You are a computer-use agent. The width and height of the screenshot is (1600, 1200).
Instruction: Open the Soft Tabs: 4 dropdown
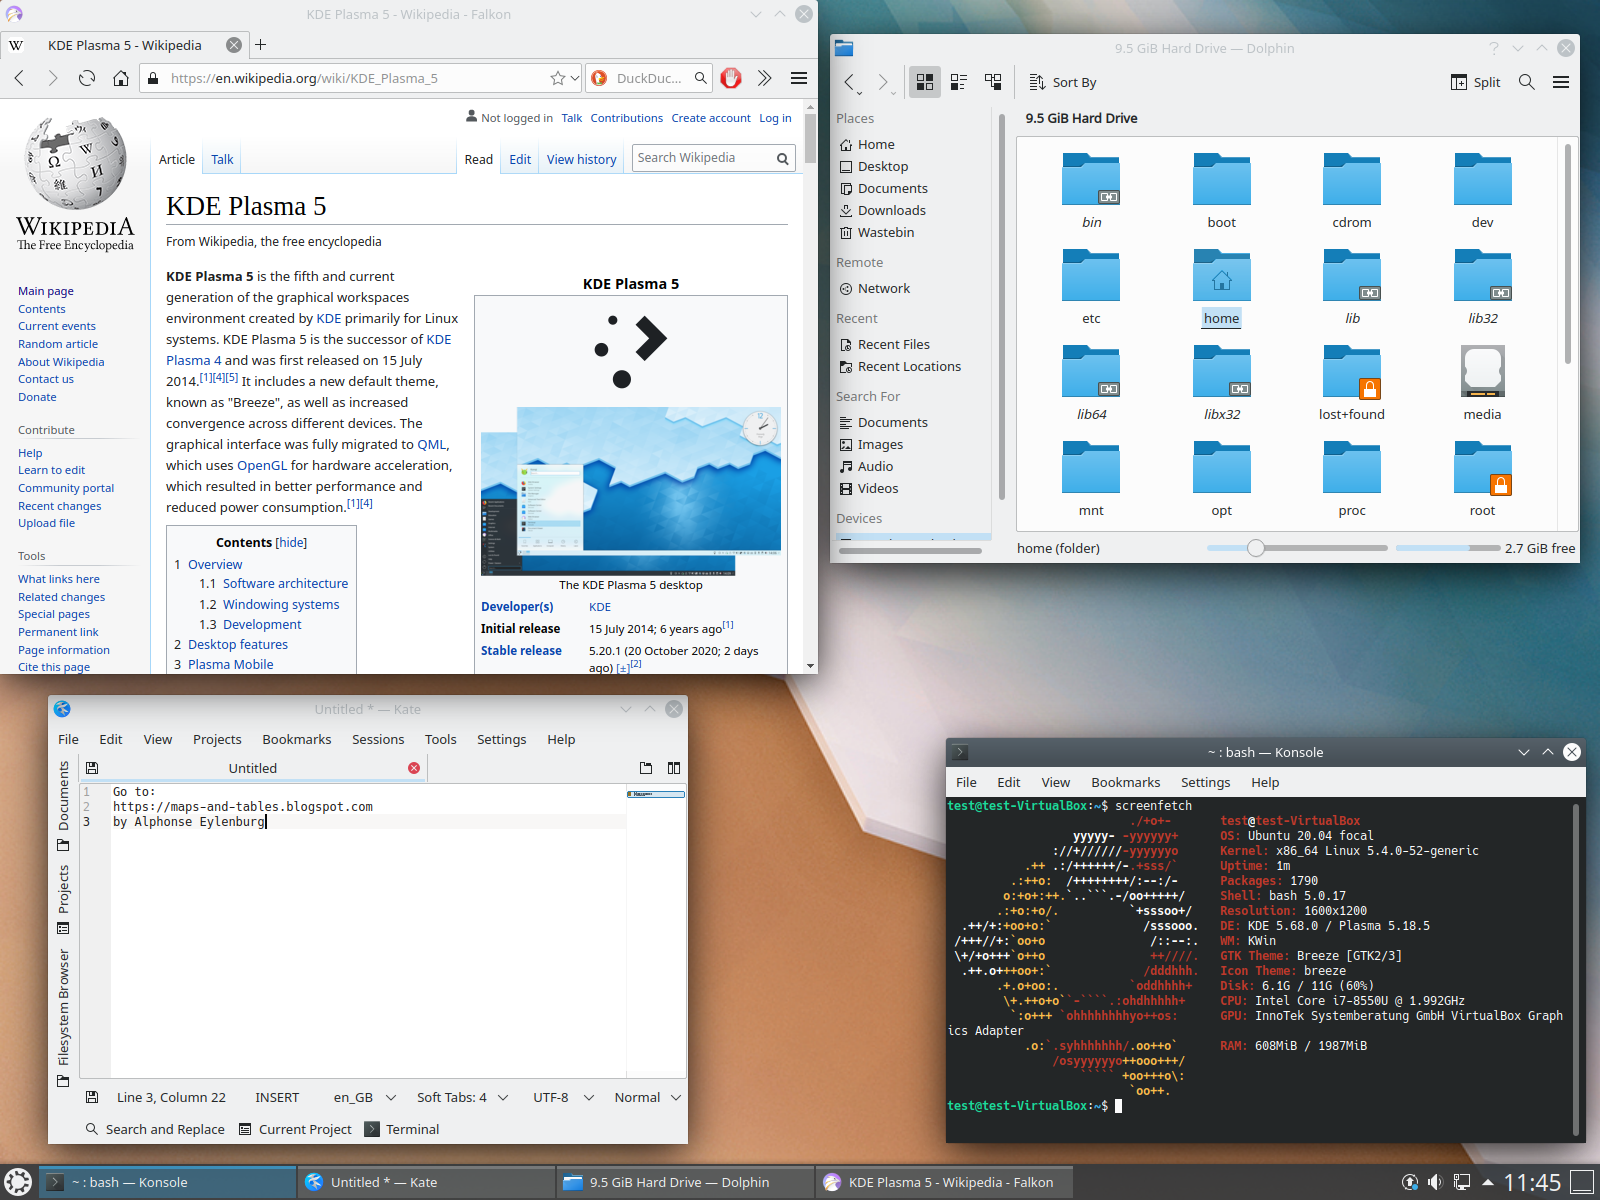click(x=462, y=1097)
